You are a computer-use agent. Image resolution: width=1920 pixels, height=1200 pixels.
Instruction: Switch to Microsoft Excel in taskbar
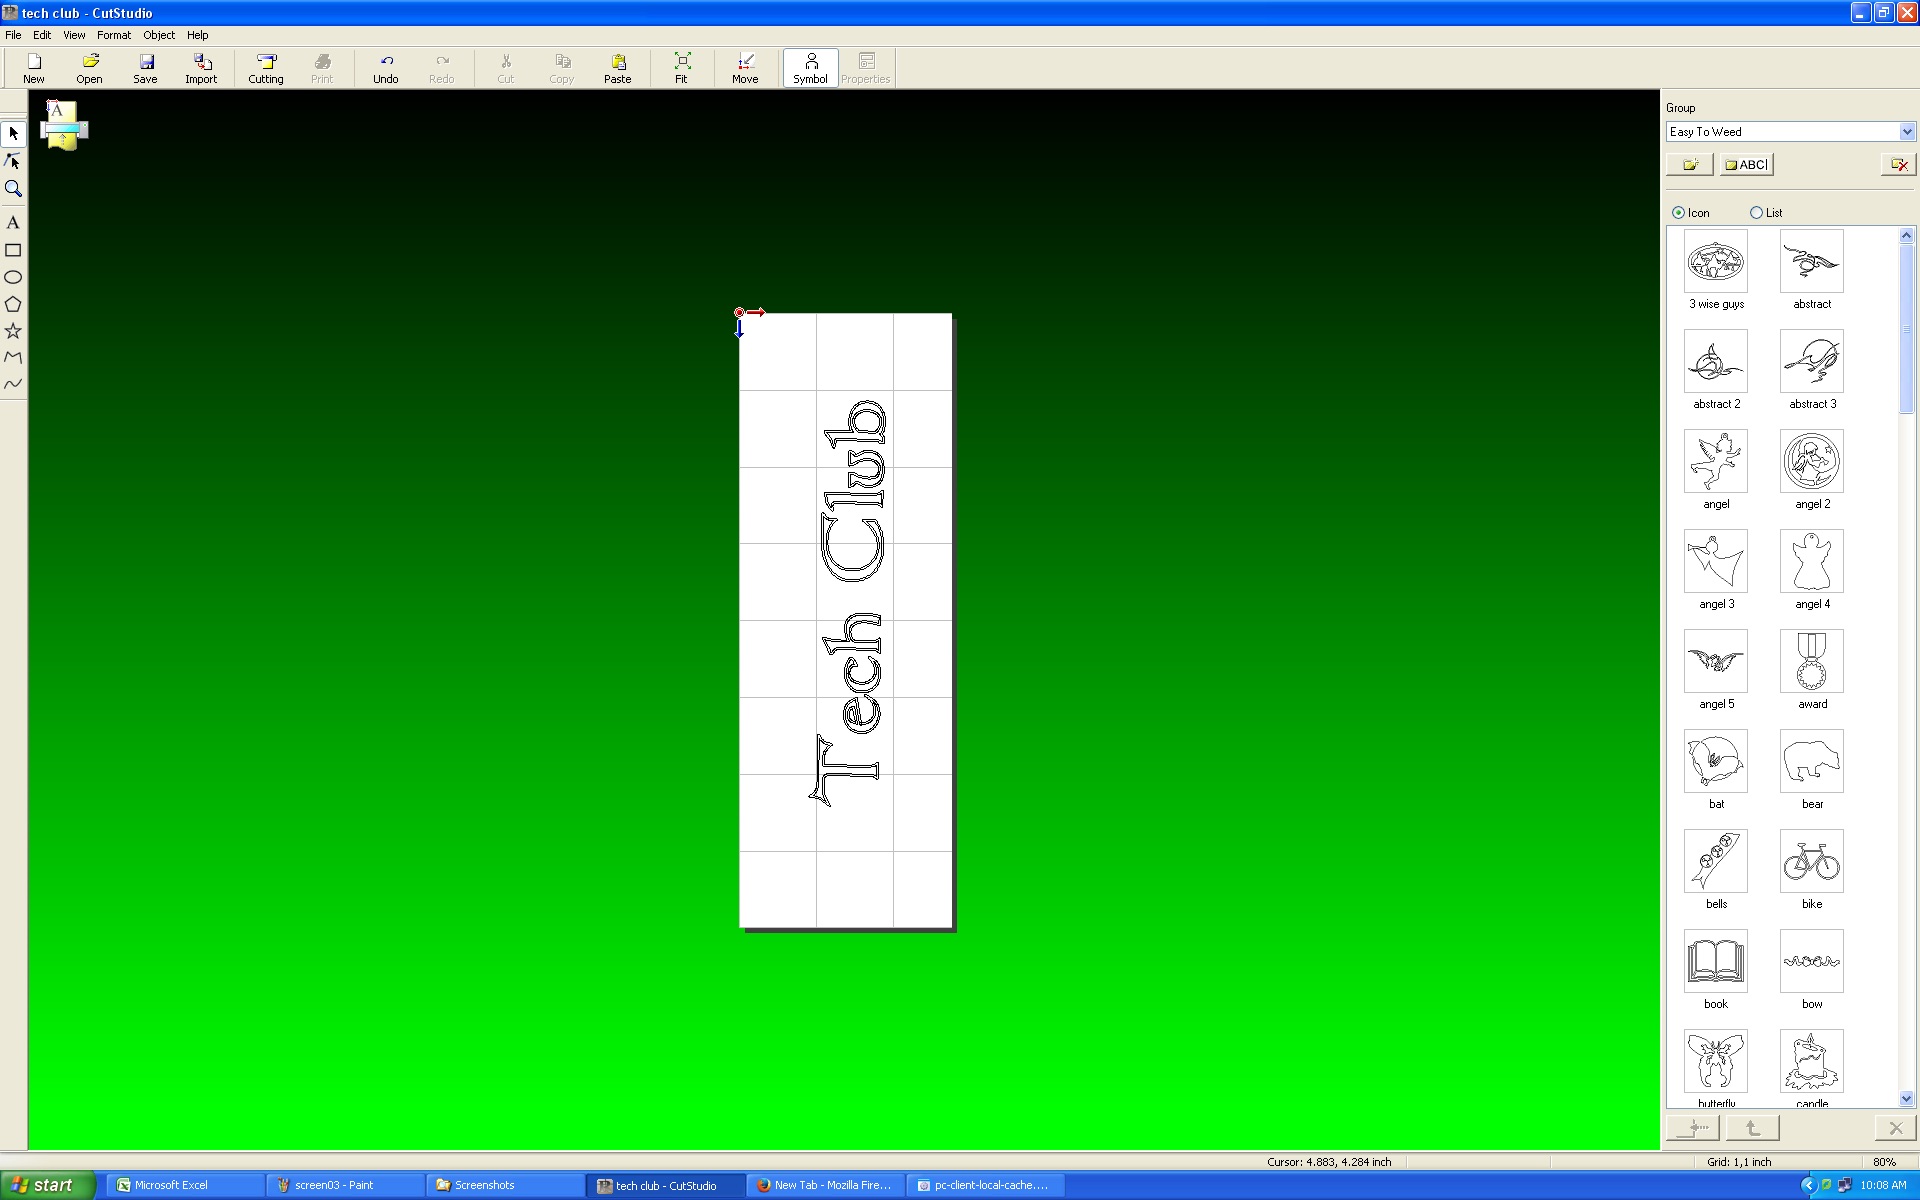[185, 1185]
